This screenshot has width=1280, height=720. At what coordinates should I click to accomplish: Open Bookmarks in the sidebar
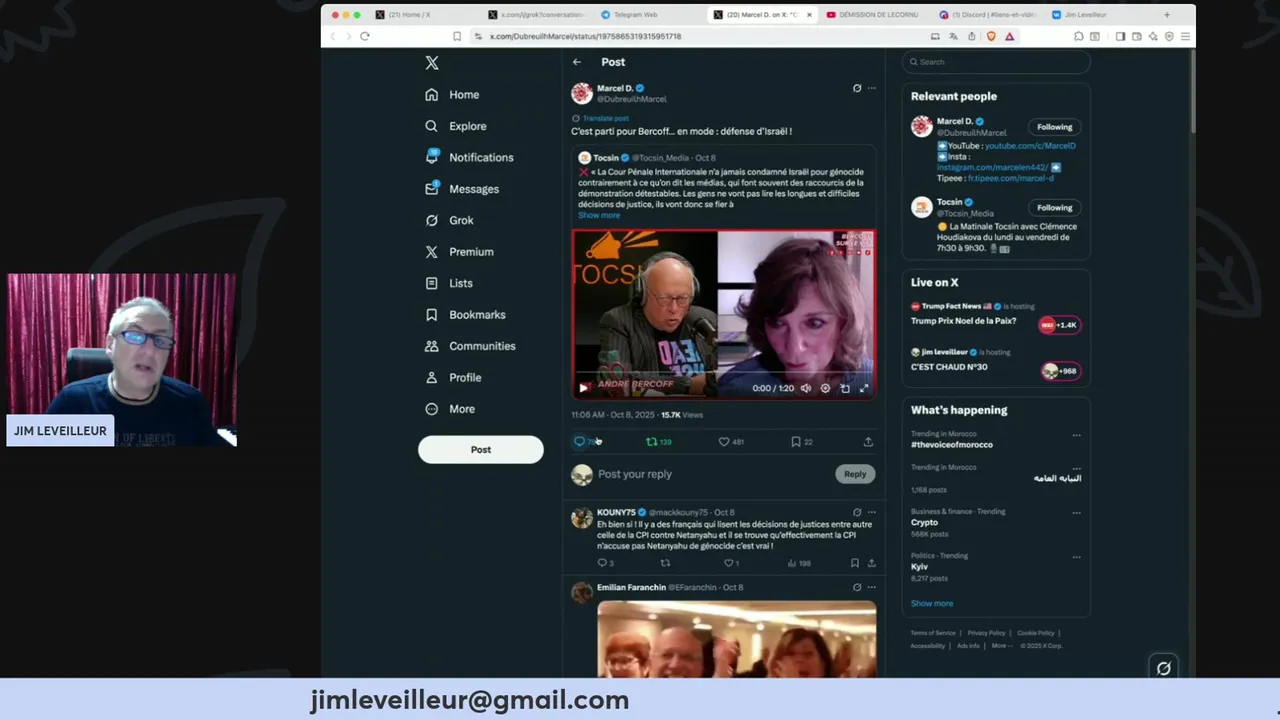pyautogui.click(x=465, y=315)
